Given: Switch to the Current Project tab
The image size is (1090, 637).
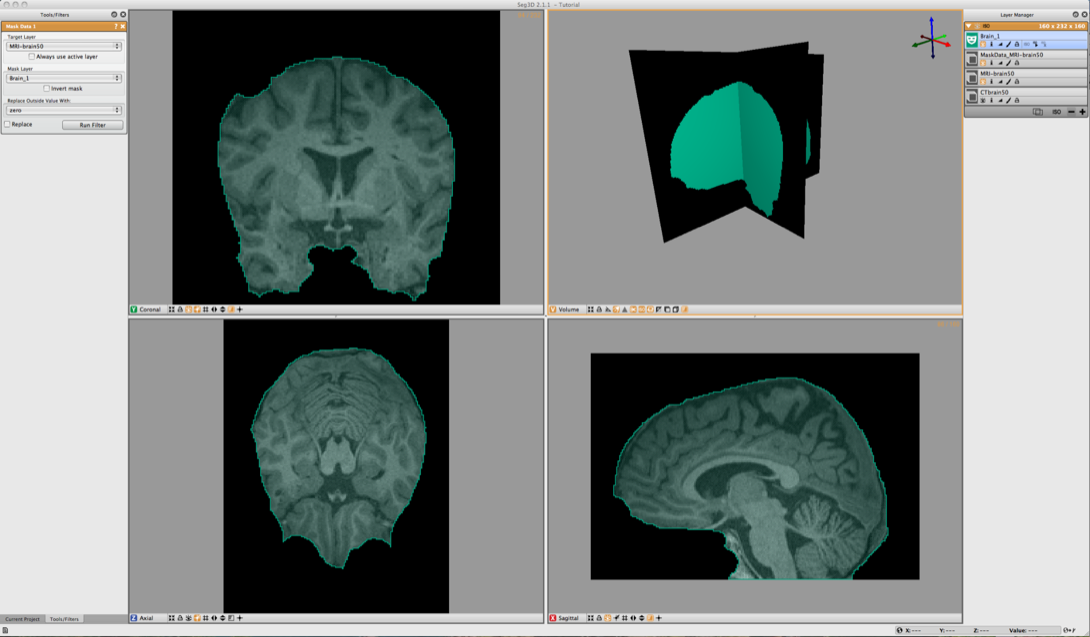Looking at the screenshot, I should pyautogui.click(x=22, y=619).
